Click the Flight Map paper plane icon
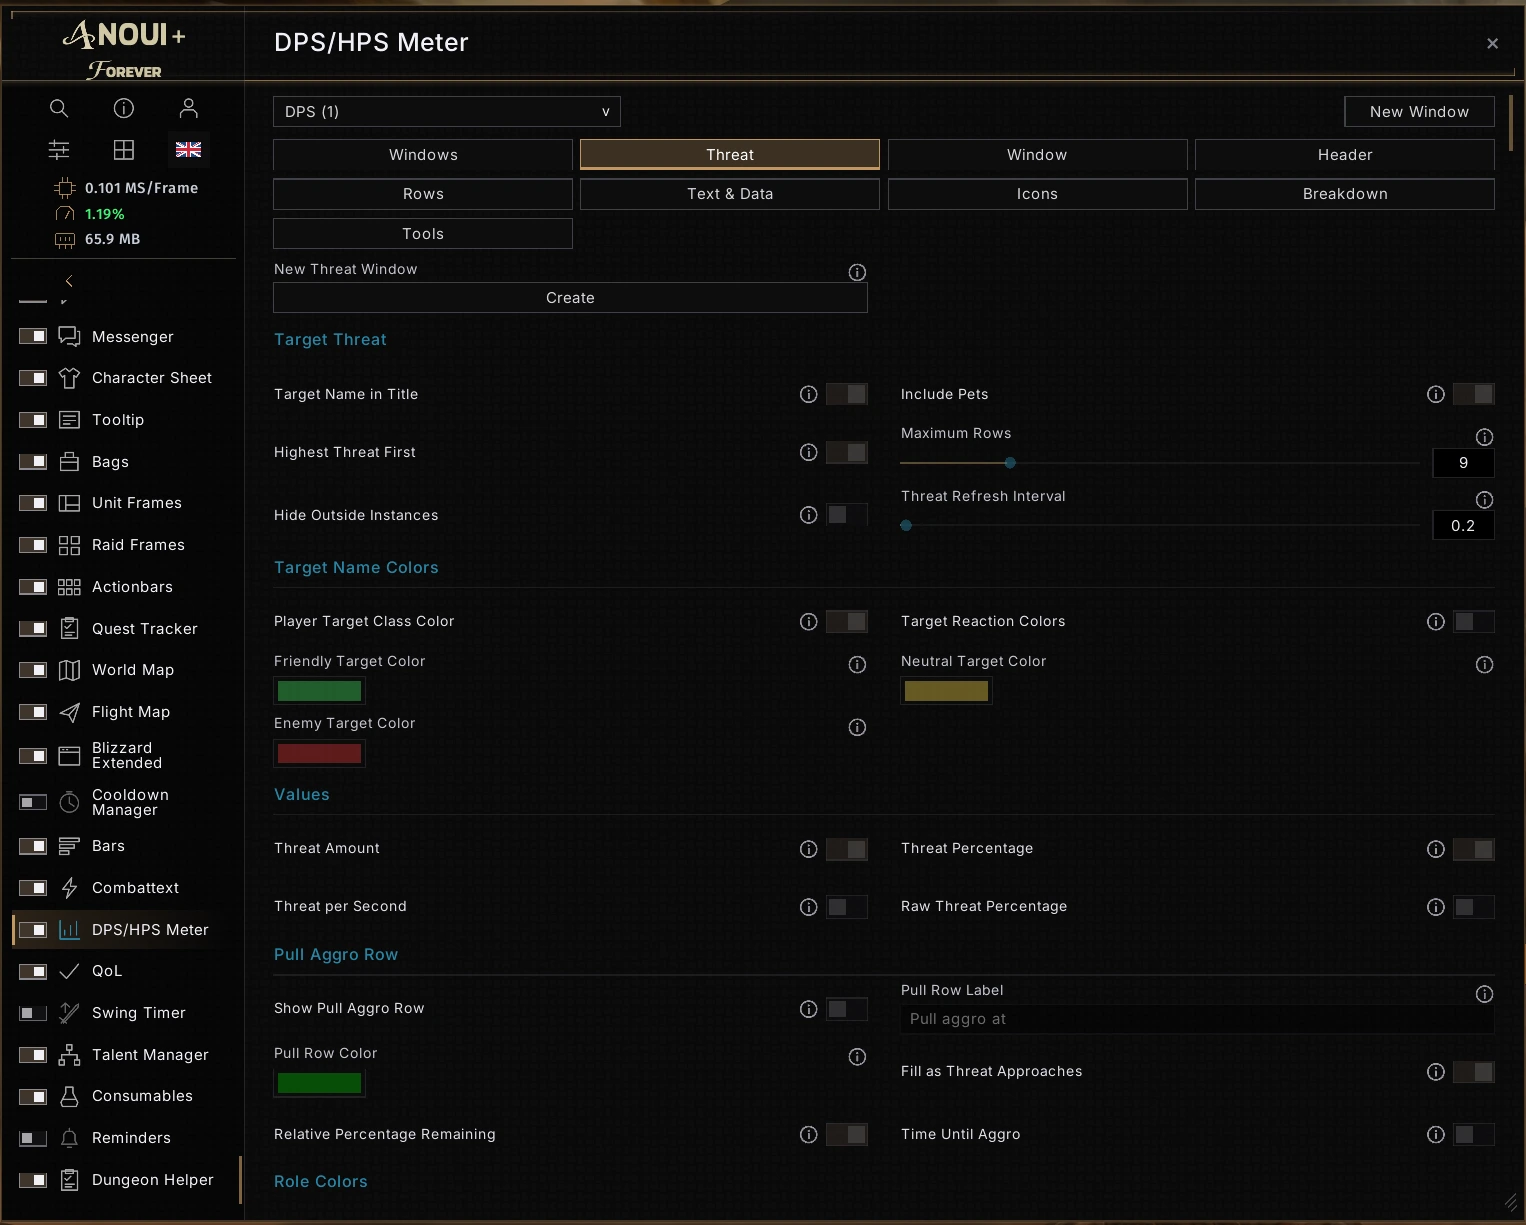1526x1225 pixels. tap(69, 712)
